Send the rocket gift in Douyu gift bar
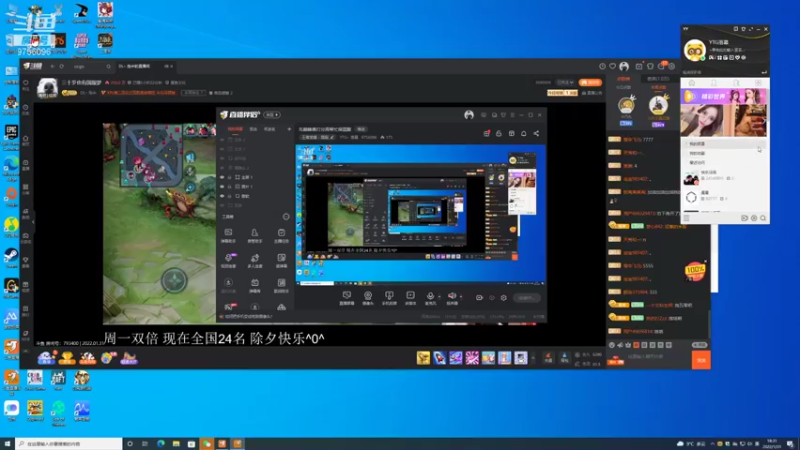Image resolution: width=800 pixels, height=450 pixels. click(439, 358)
